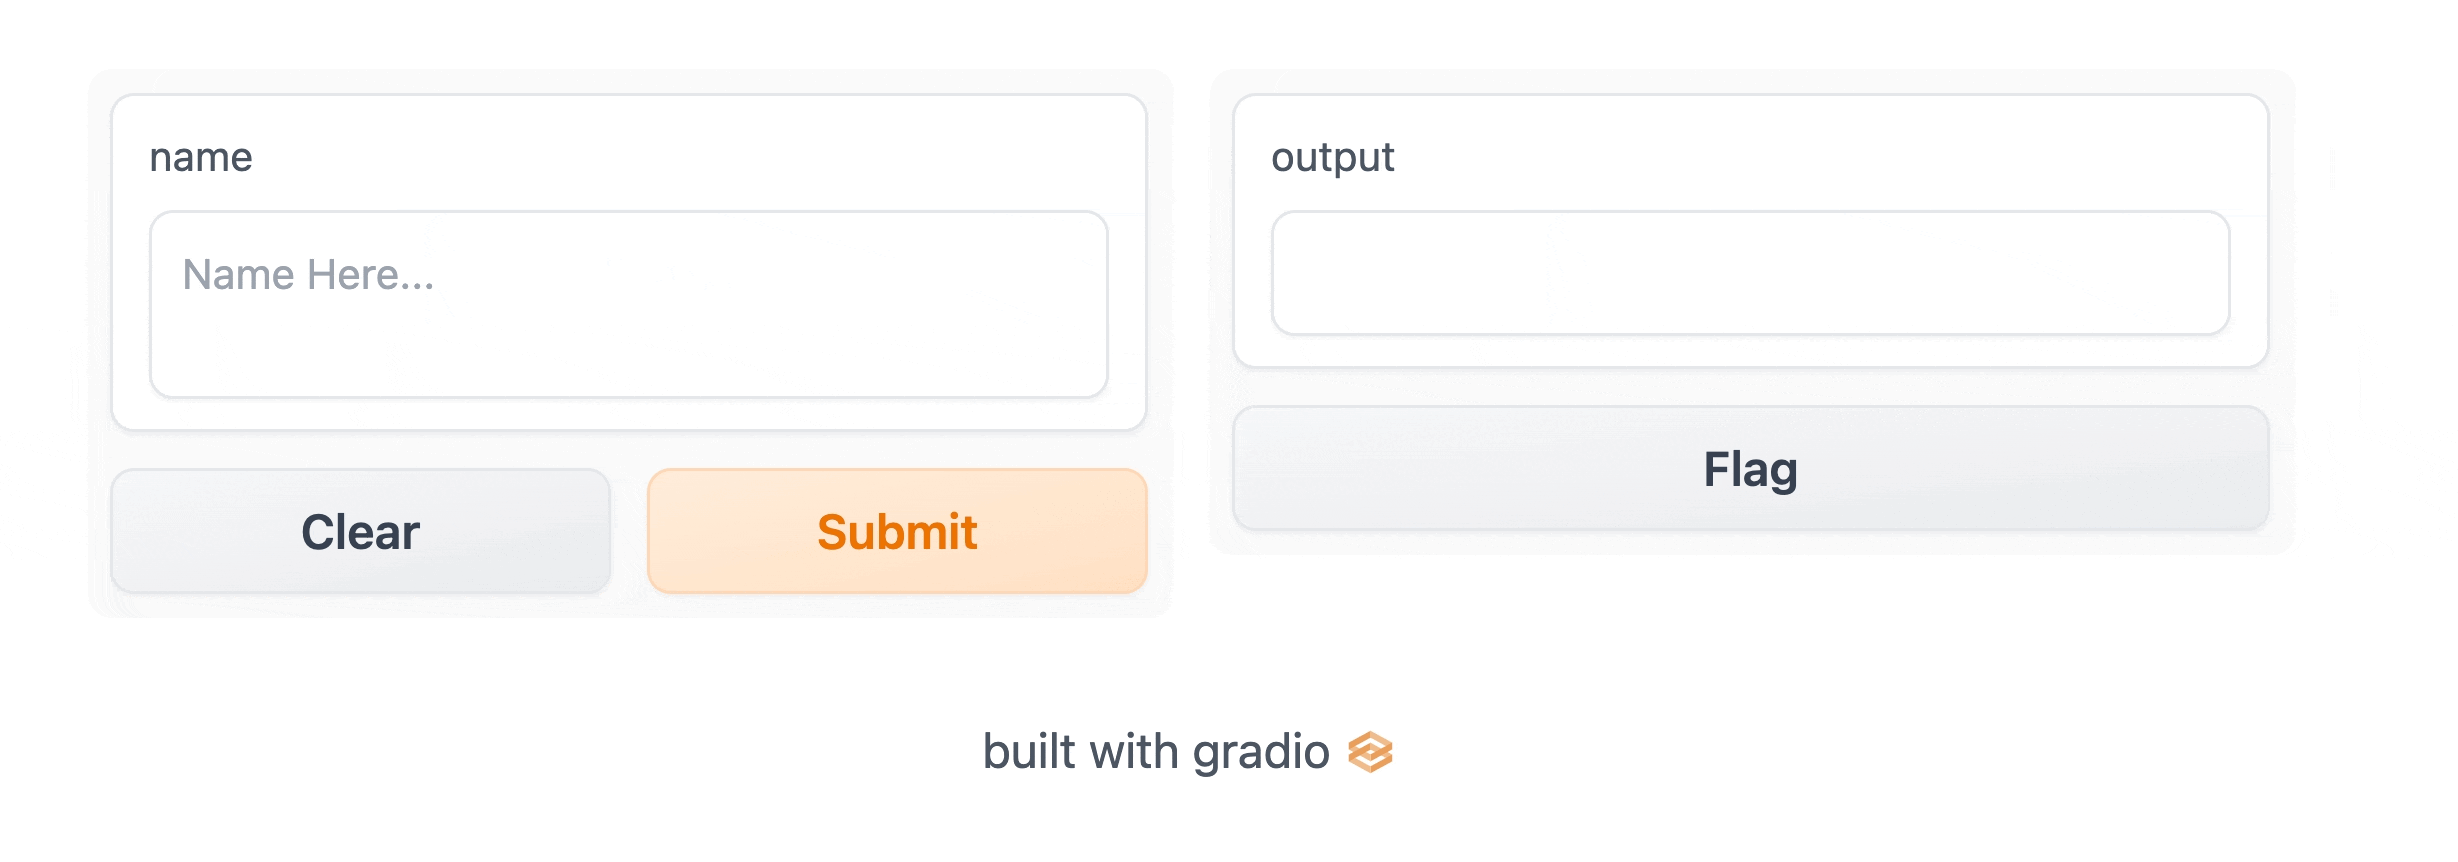Flag the current output
Viewport: 2458px width, 862px height.
pos(1750,468)
